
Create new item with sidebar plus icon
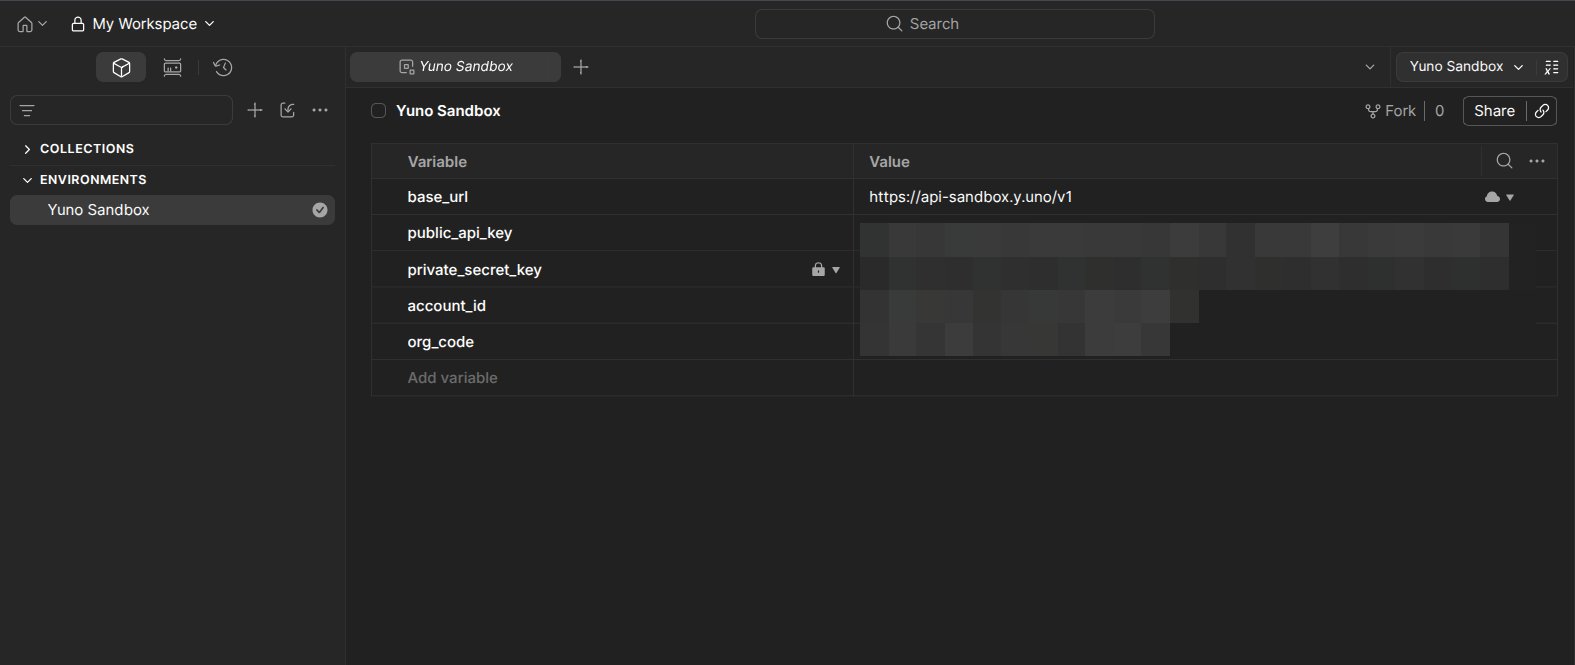coord(255,110)
